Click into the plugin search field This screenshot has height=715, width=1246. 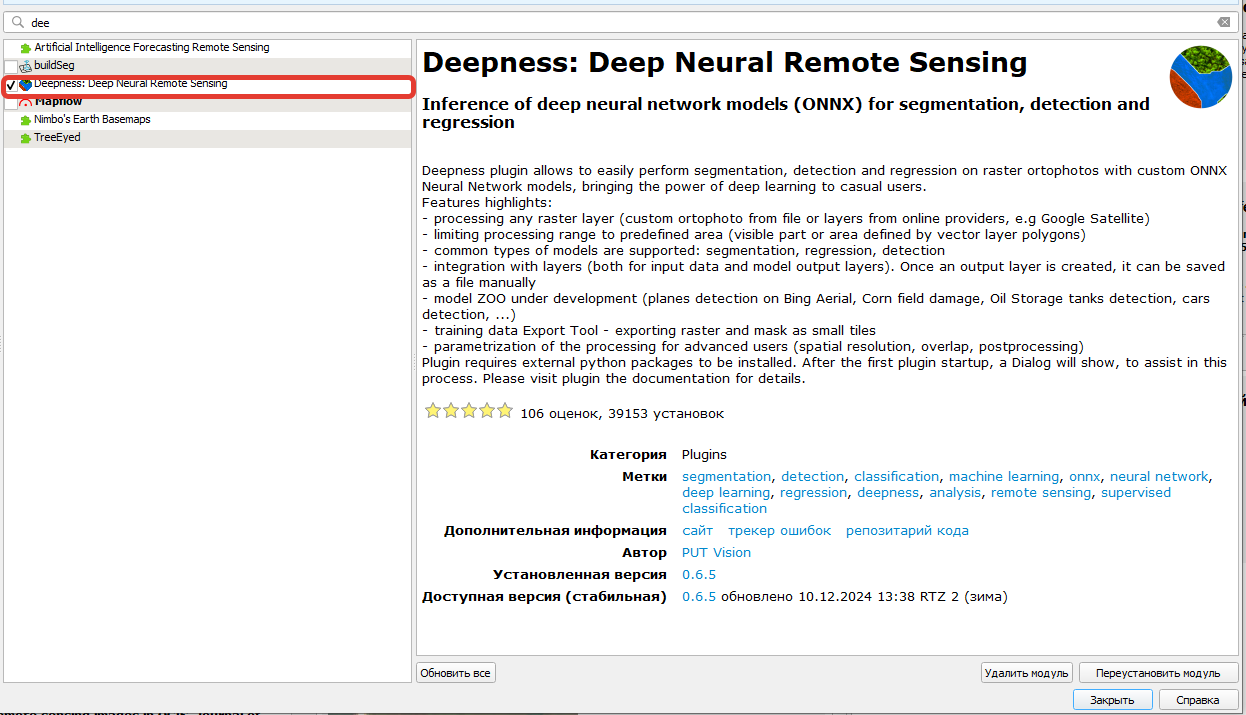click(620, 22)
